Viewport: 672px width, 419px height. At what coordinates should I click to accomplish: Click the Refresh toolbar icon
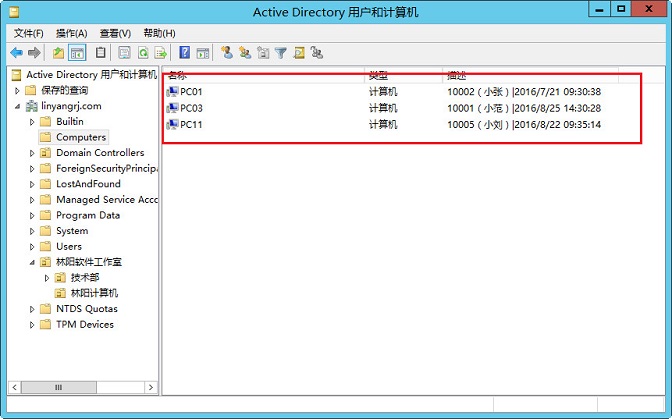pyautogui.click(x=143, y=52)
